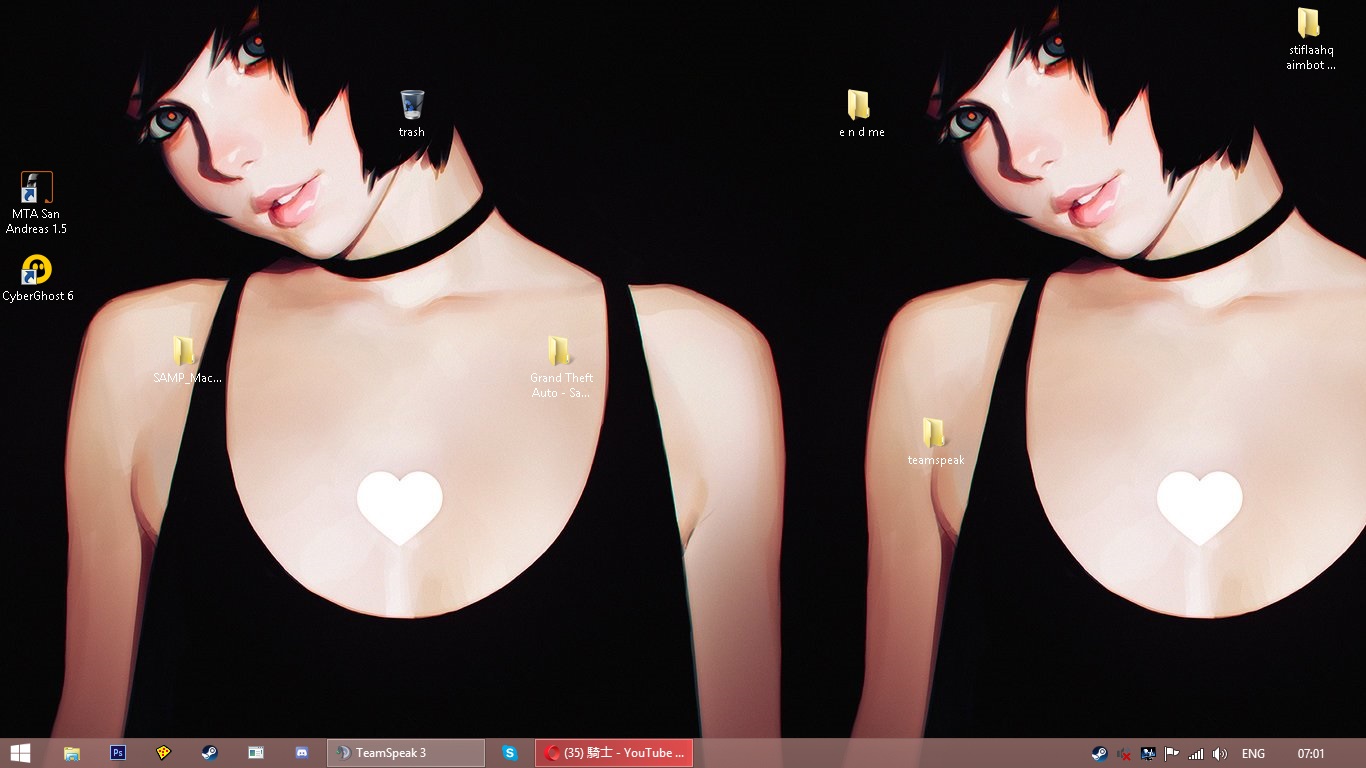The image size is (1366, 768).
Task: Click the ENG language indicator
Action: (x=1253, y=754)
